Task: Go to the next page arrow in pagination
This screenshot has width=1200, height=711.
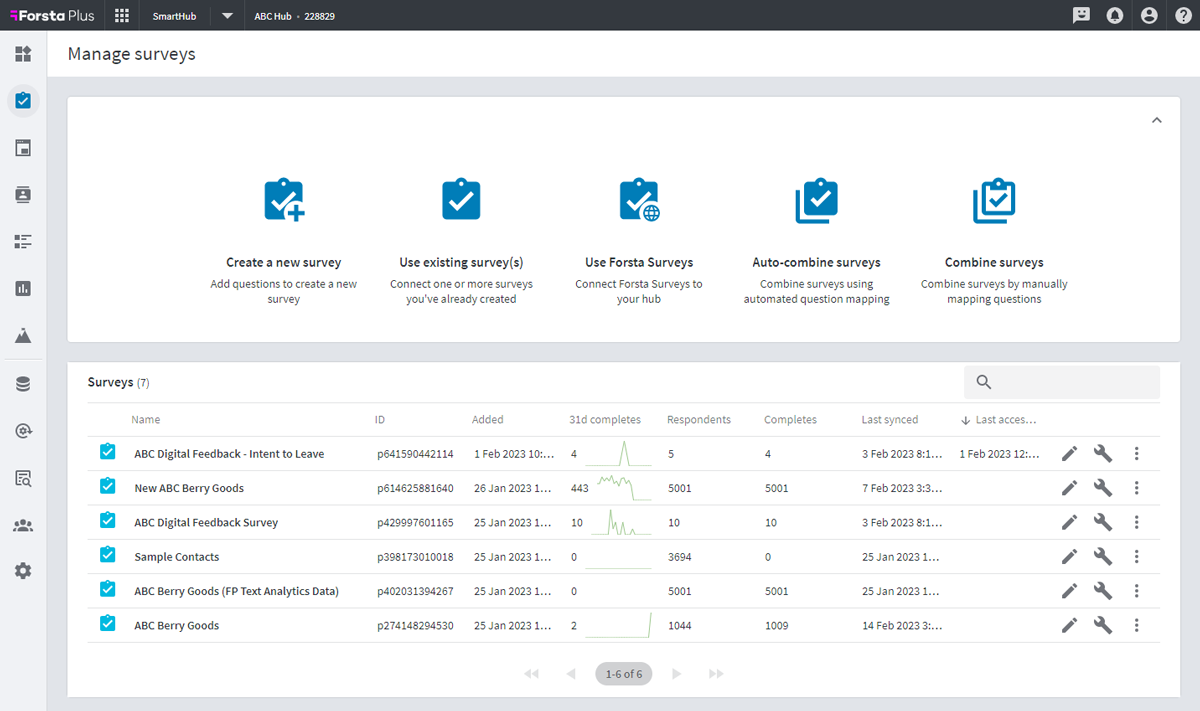Action: [x=677, y=674]
